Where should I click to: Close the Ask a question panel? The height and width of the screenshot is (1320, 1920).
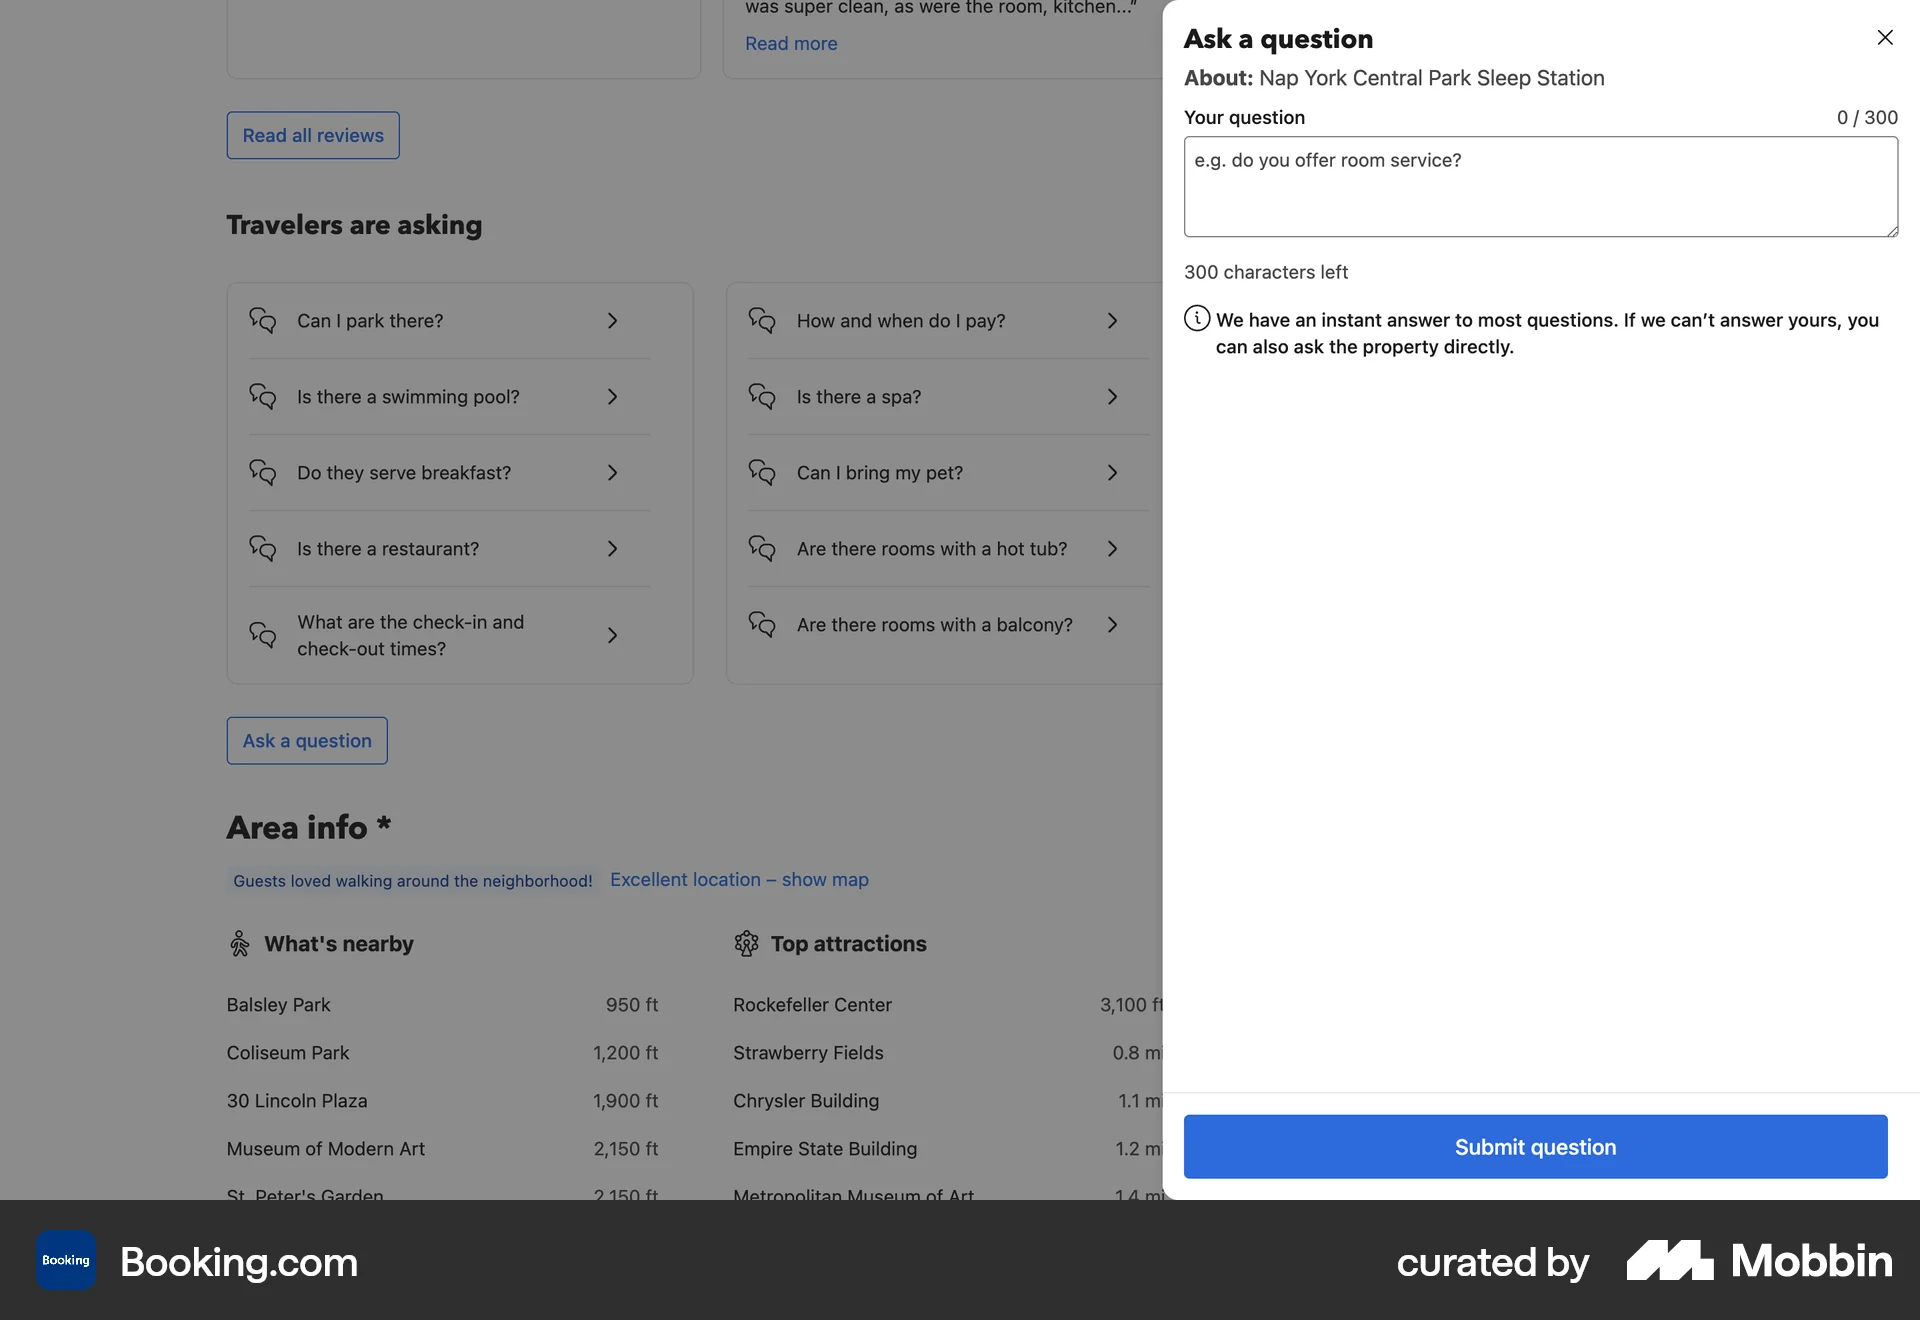(x=1885, y=37)
